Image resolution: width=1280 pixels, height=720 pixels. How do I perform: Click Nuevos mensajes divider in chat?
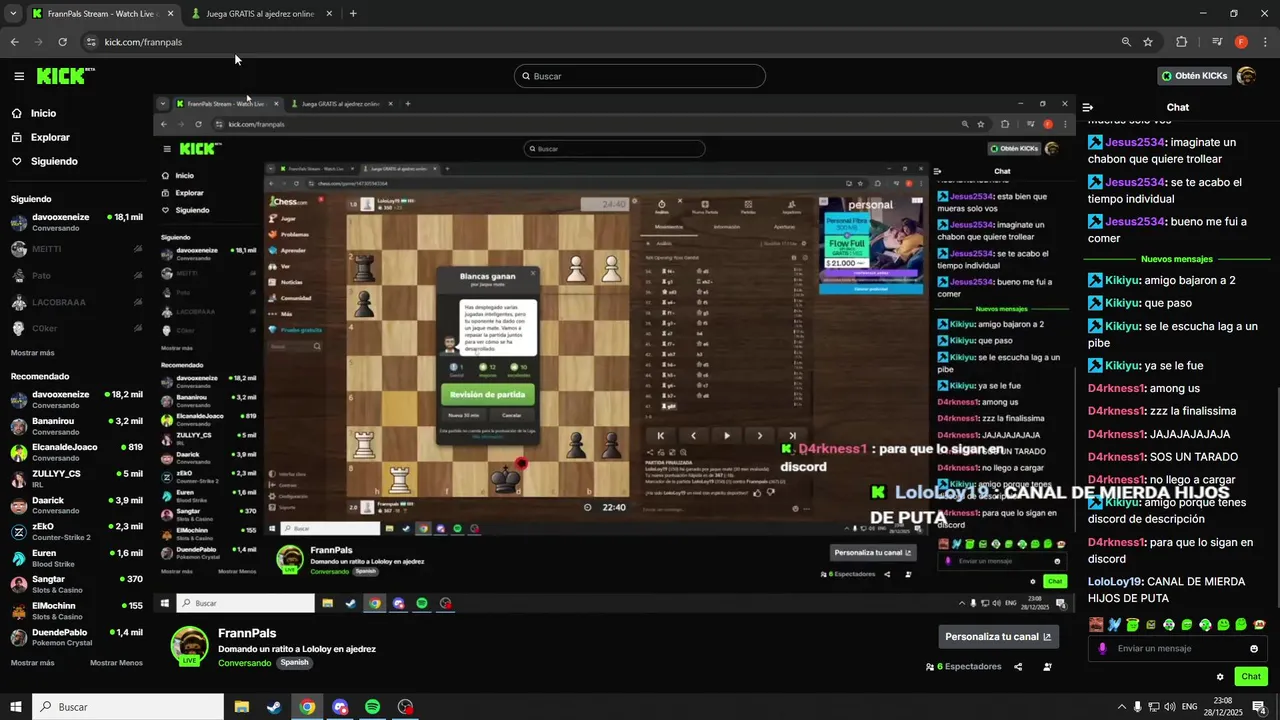1176,259
